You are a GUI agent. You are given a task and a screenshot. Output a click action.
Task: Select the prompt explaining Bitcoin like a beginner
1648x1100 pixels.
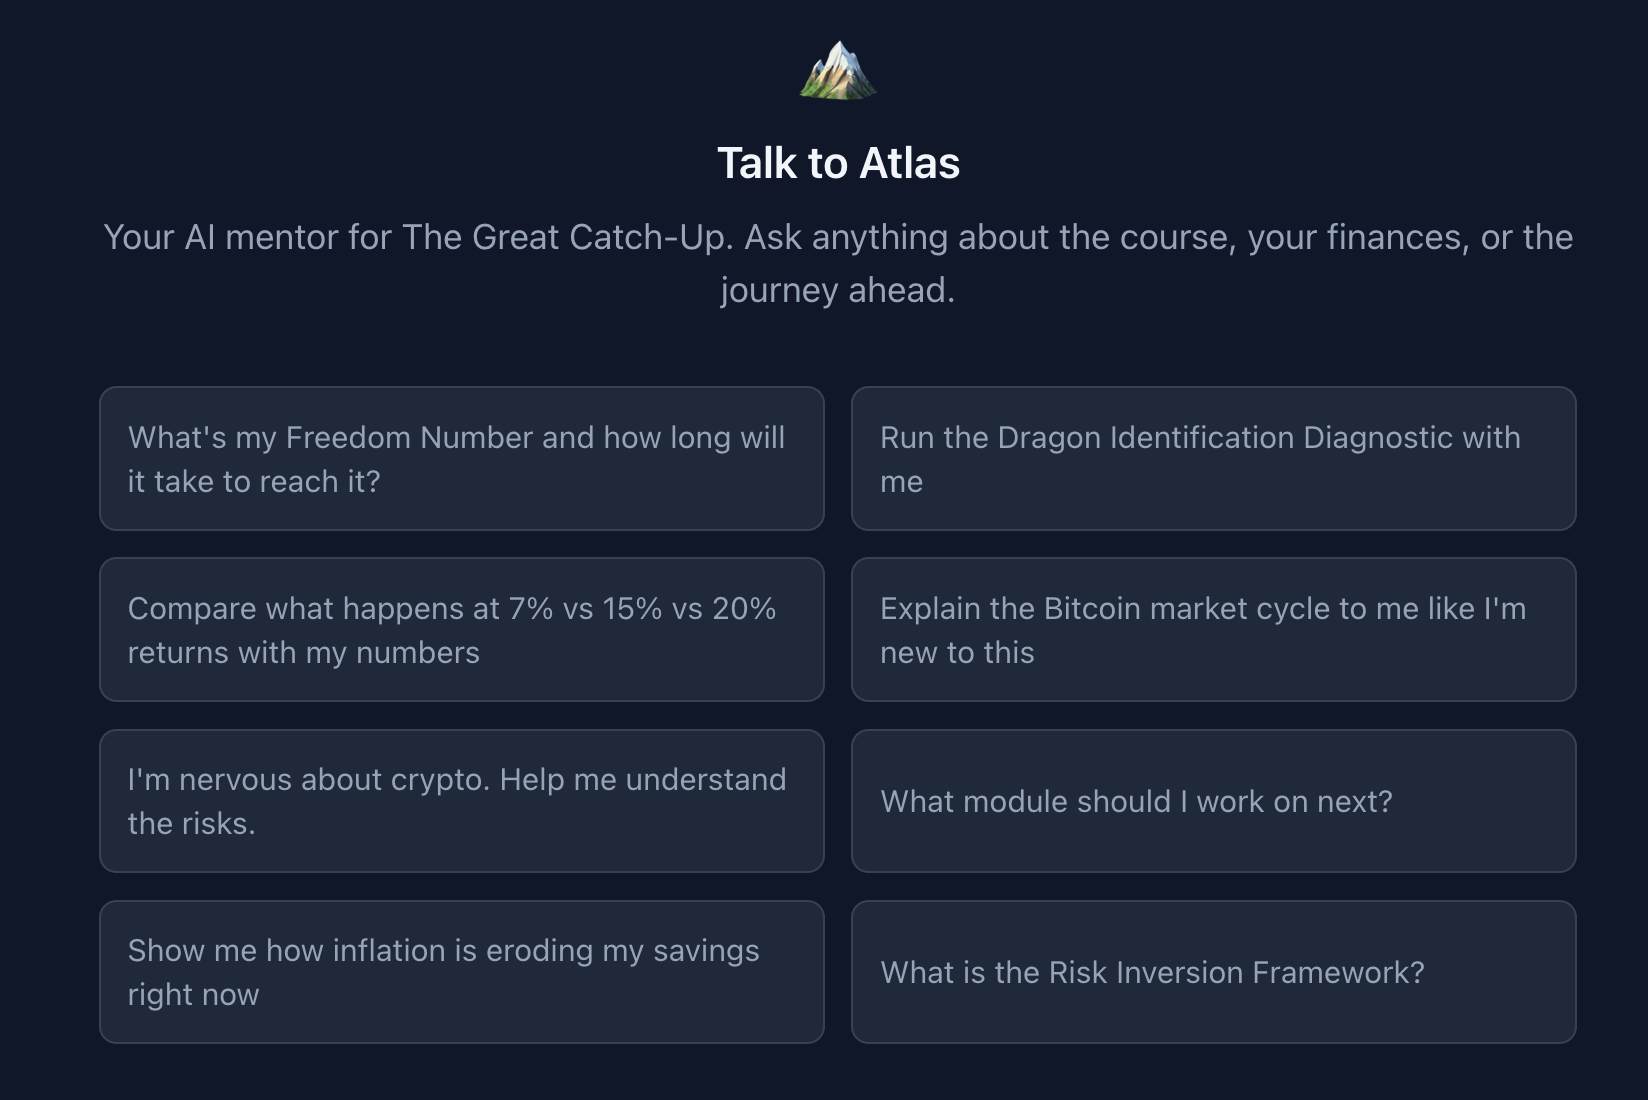click(1213, 630)
